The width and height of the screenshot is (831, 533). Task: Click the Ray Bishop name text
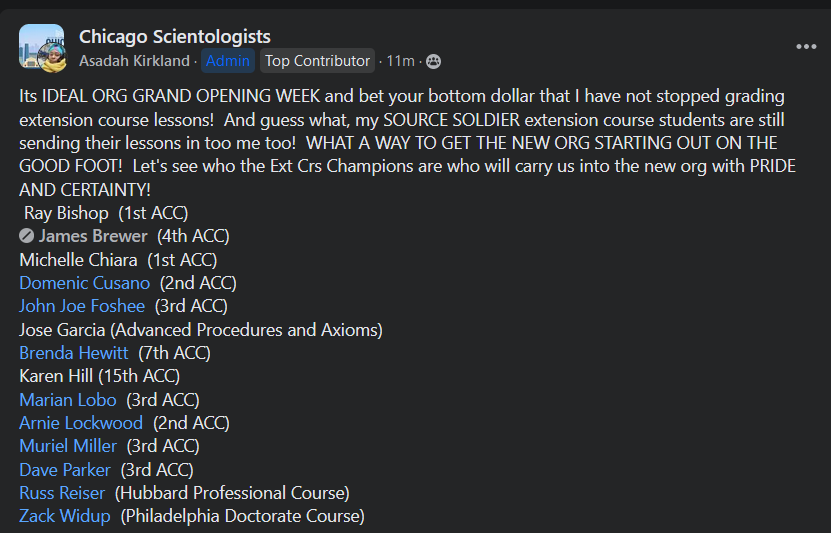pyautogui.click(x=66, y=213)
